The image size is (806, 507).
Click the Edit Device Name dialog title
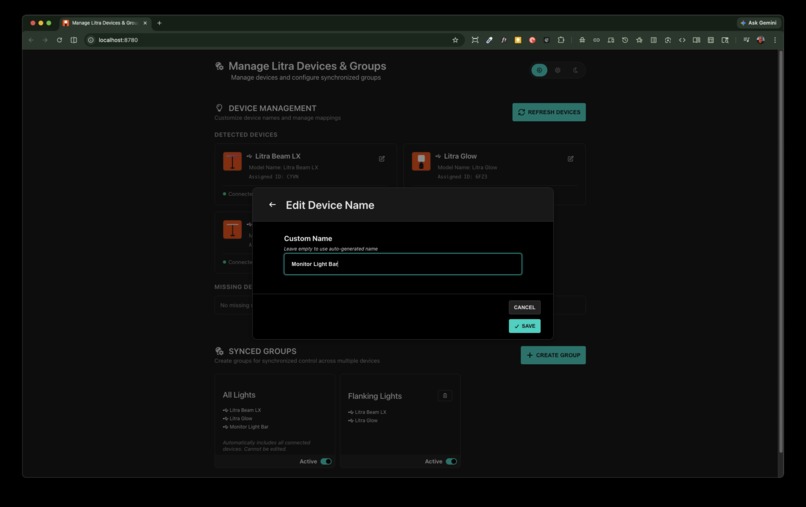[x=330, y=205]
